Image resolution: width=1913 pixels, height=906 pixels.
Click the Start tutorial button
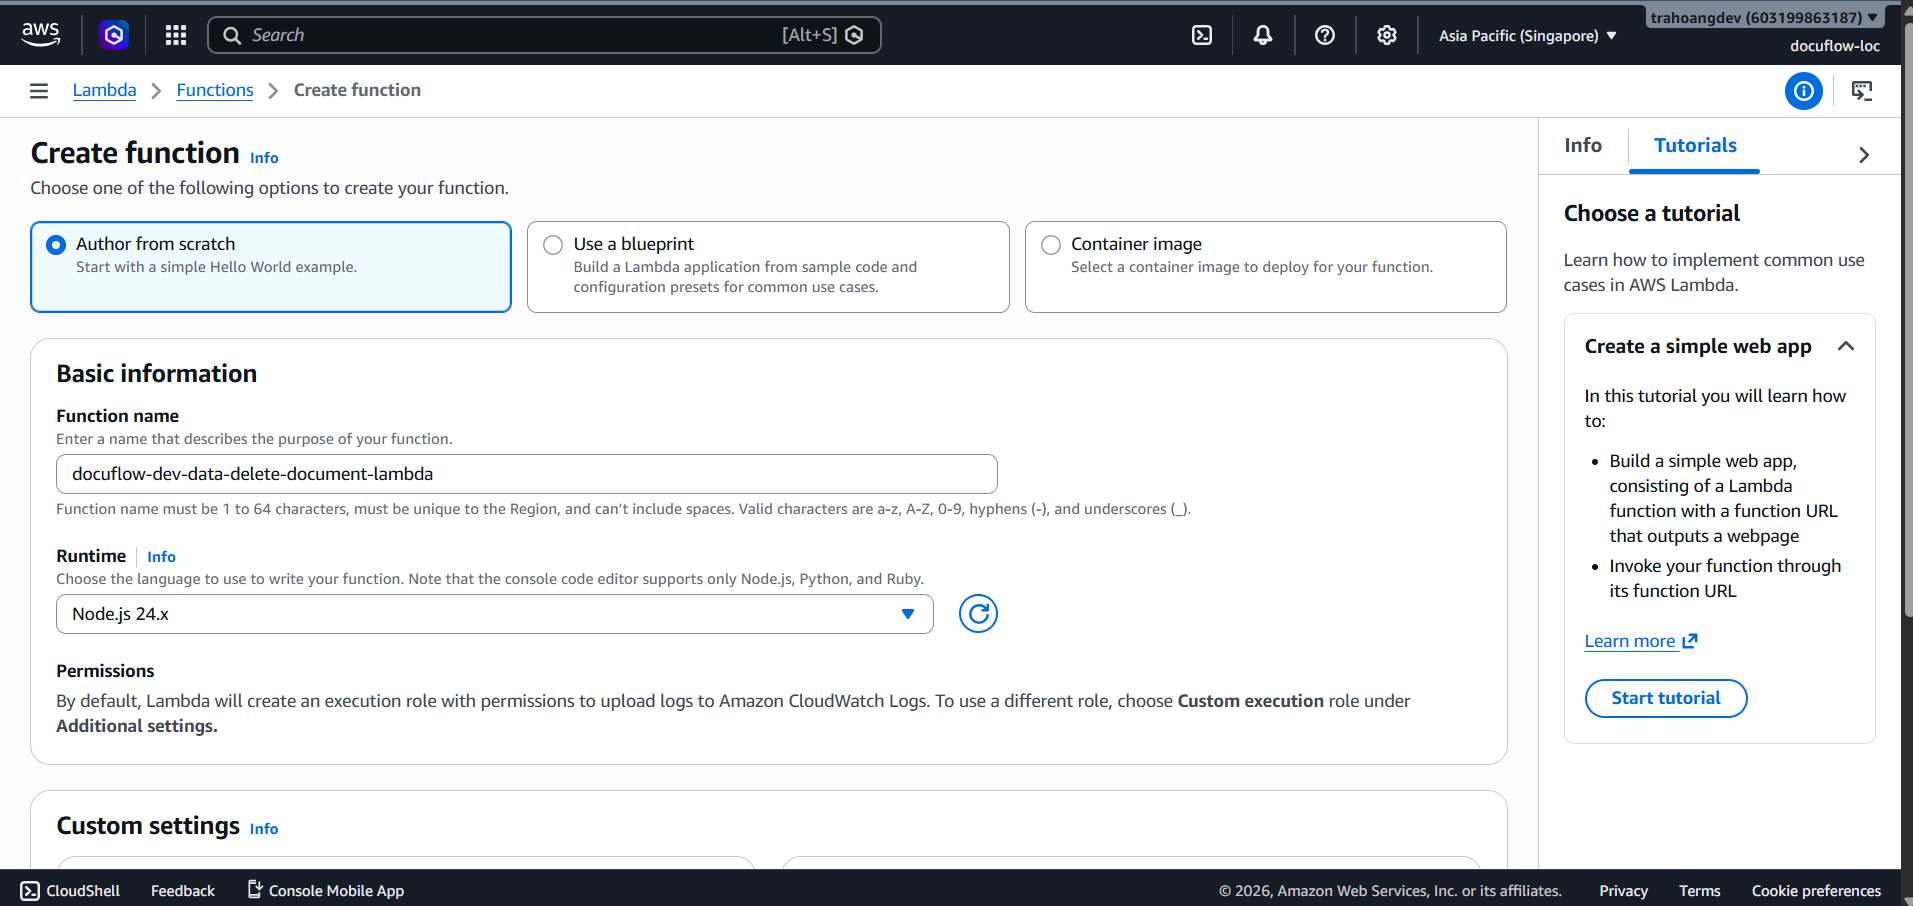[1666, 698]
